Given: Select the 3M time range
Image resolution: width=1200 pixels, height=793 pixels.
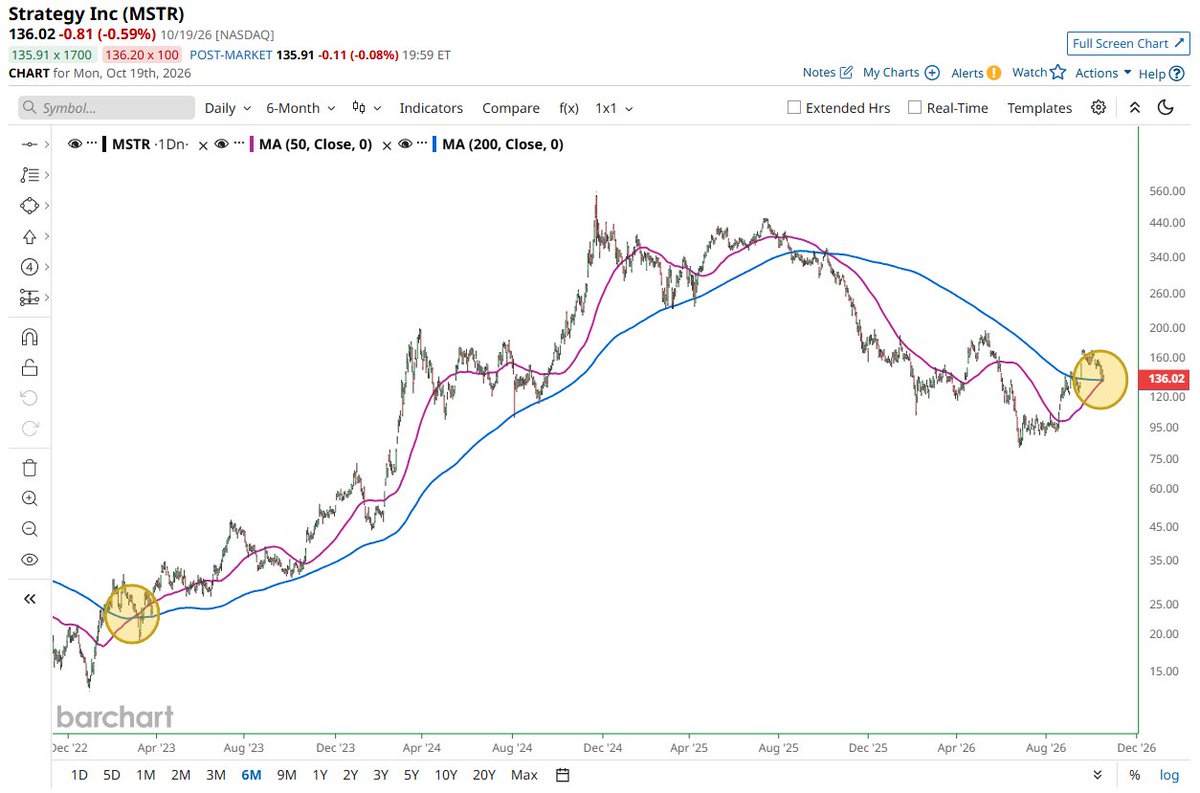Looking at the screenshot, I should point(215,775).
